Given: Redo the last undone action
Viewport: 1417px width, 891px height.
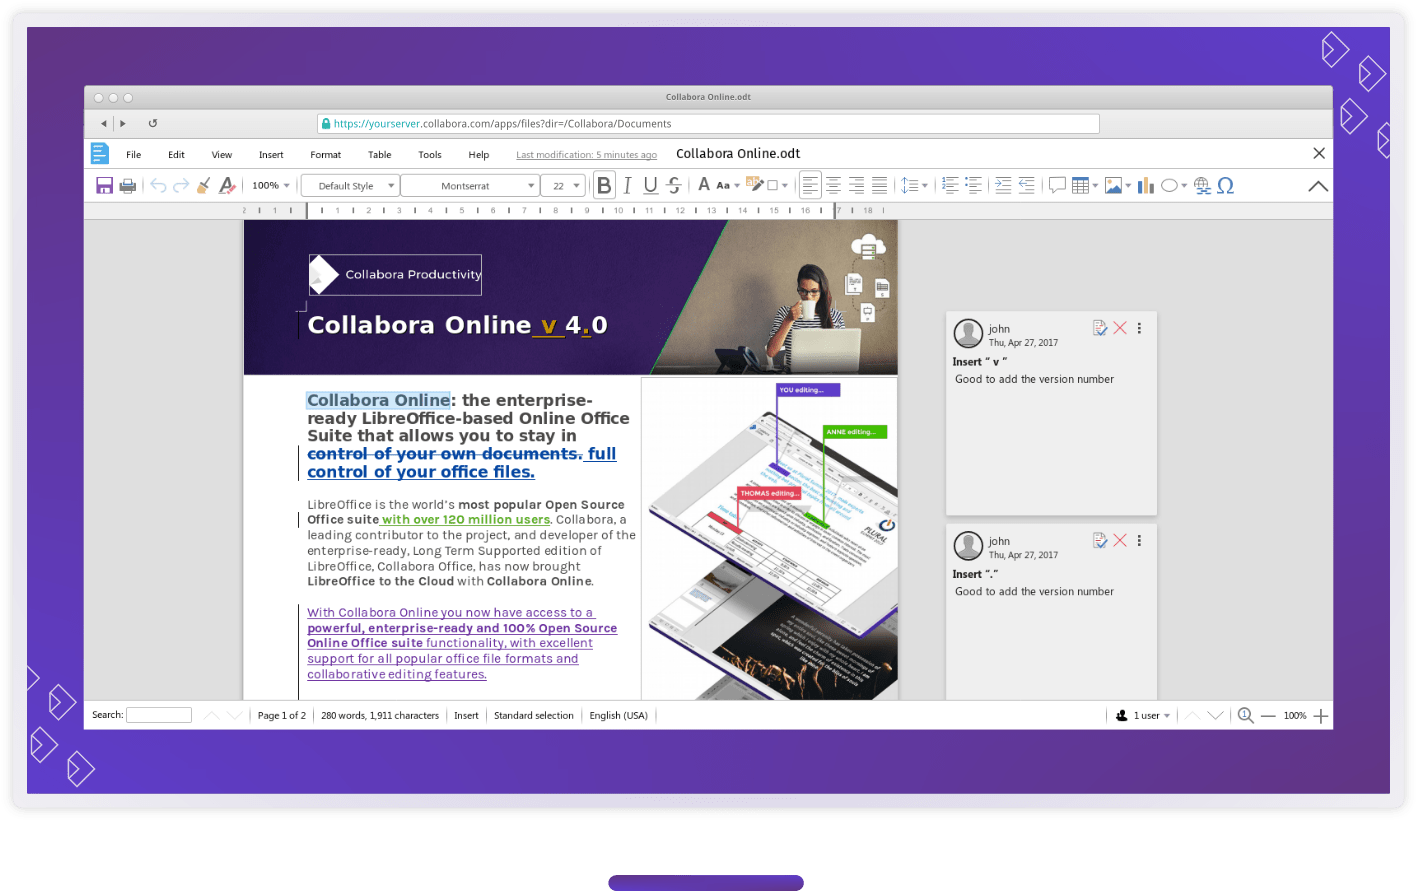Looking at the screenshot, I should coord(181,186).
